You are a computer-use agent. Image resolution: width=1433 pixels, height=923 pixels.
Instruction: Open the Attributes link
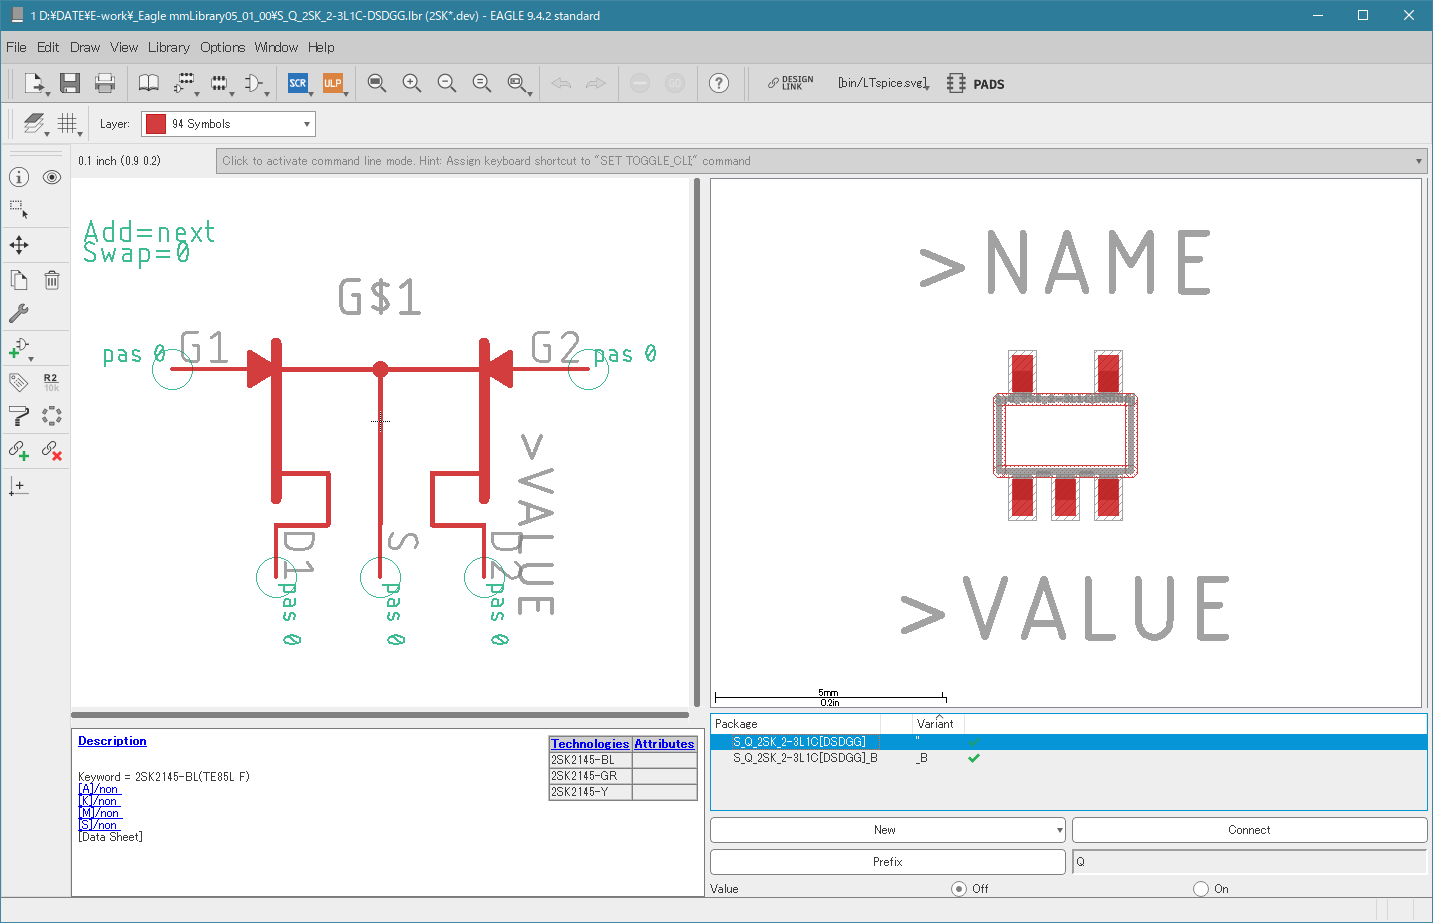664,744
